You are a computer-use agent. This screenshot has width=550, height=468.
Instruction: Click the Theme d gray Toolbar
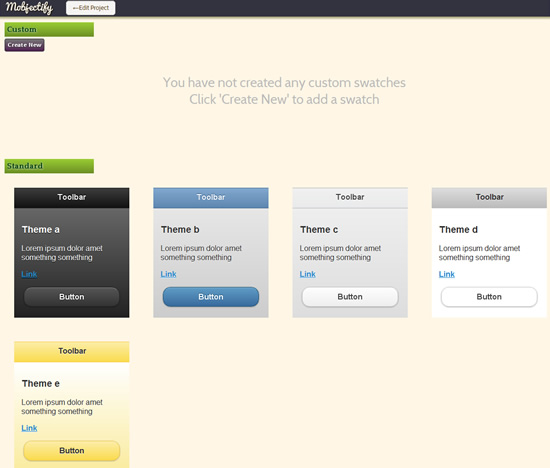click(489, 198)
